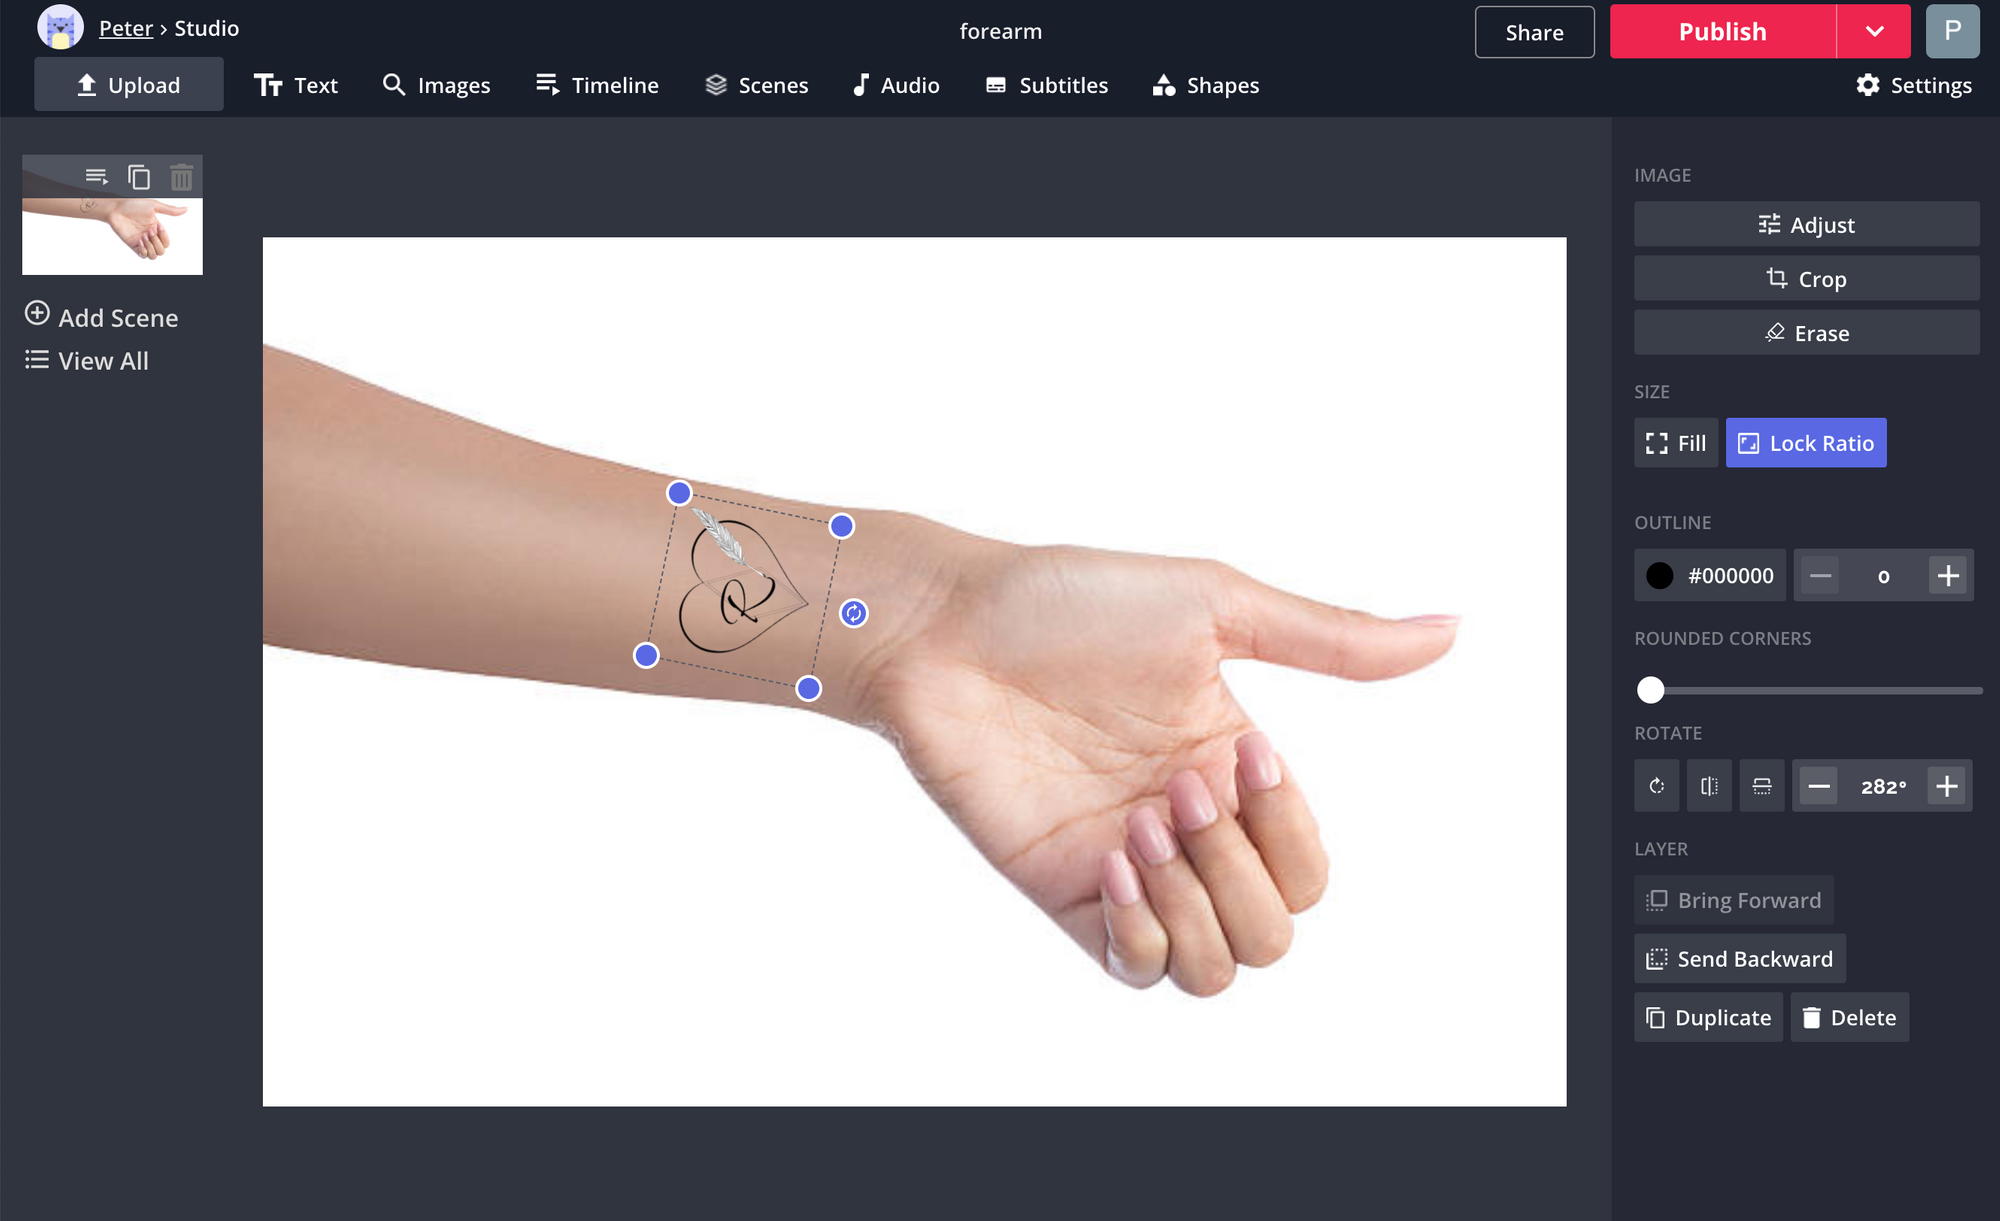Click the forearm scene thumbnail
The image size is (2000, 1221).
click(x=110, y=217)
